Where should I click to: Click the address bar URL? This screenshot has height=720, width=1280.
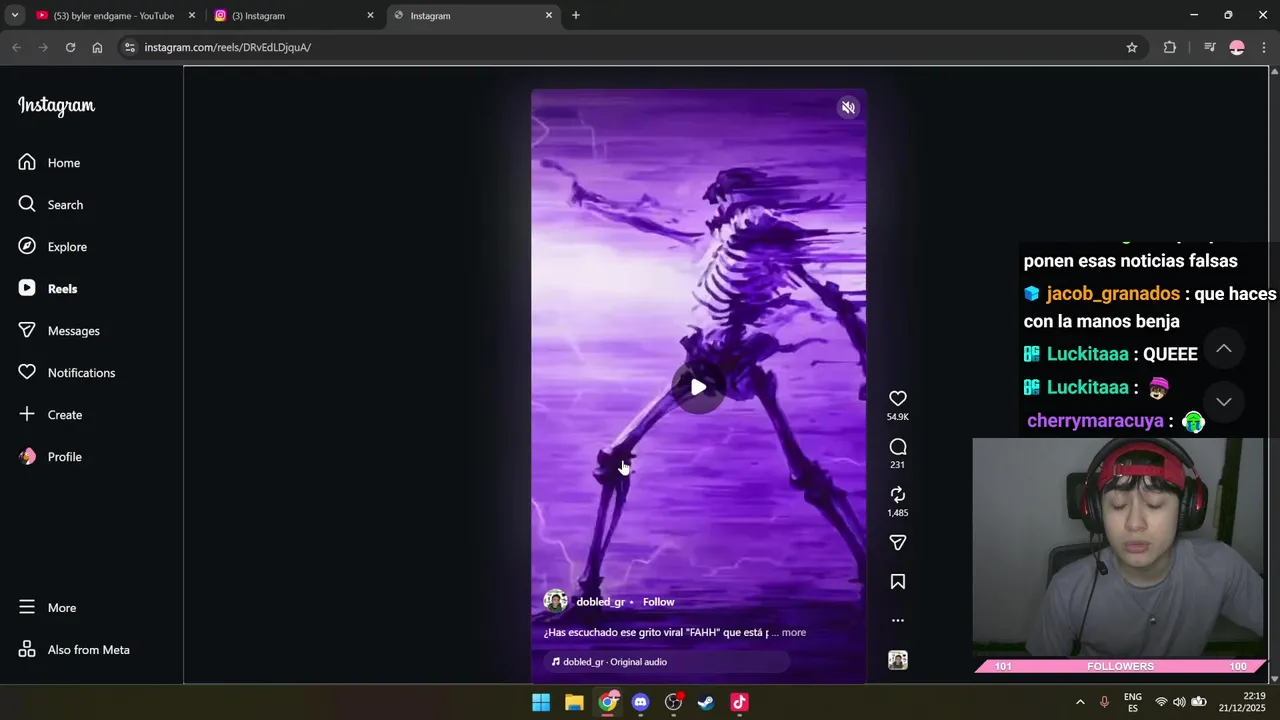(x=228, y=47)
